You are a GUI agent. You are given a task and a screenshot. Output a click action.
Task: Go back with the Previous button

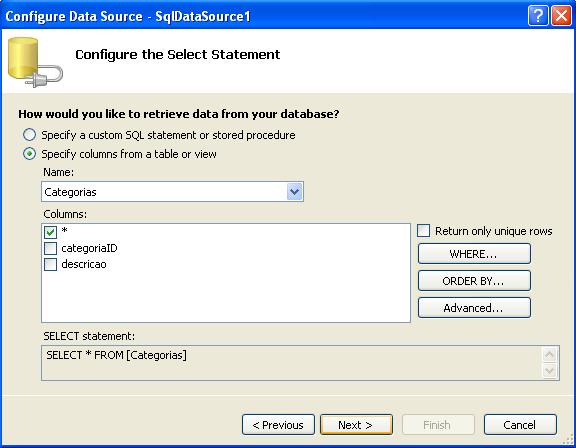[x=278, y=425]
